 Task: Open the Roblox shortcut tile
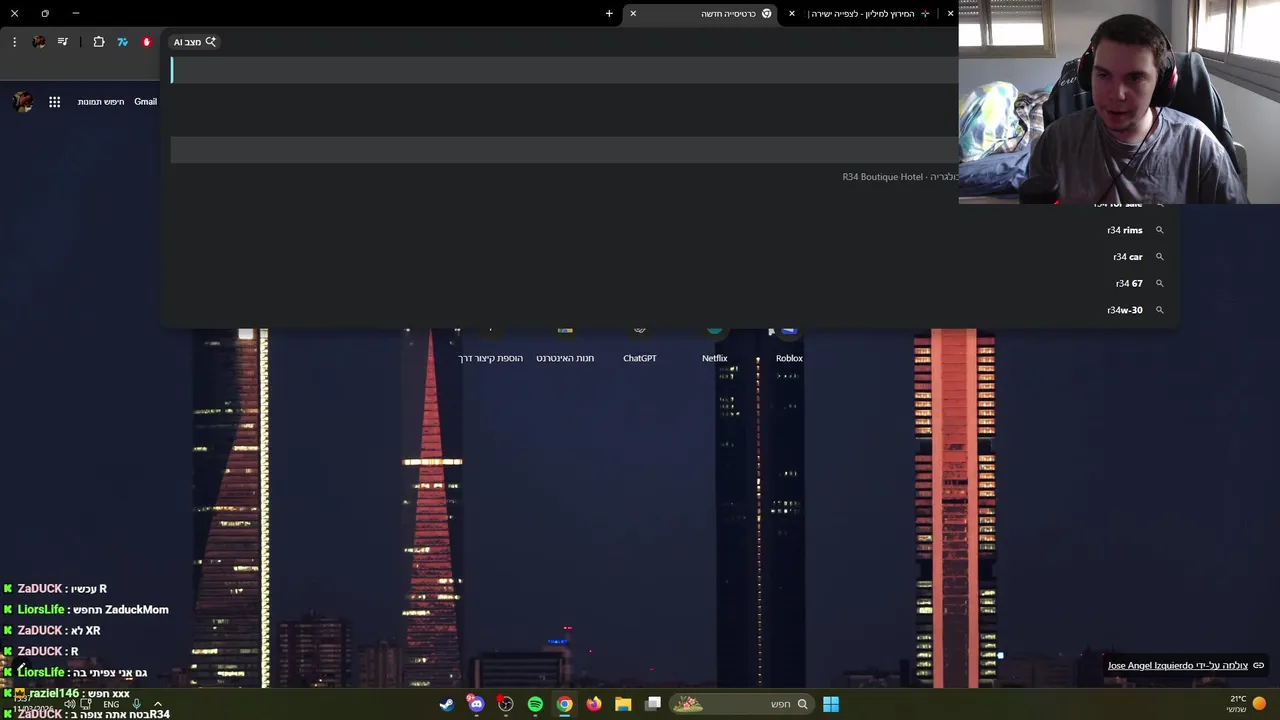click(x=789, y=345)
